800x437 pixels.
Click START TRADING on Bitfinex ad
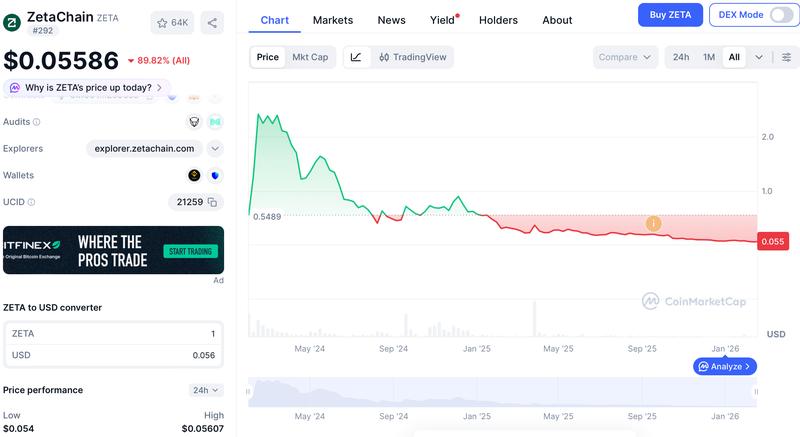click(190, 251)
